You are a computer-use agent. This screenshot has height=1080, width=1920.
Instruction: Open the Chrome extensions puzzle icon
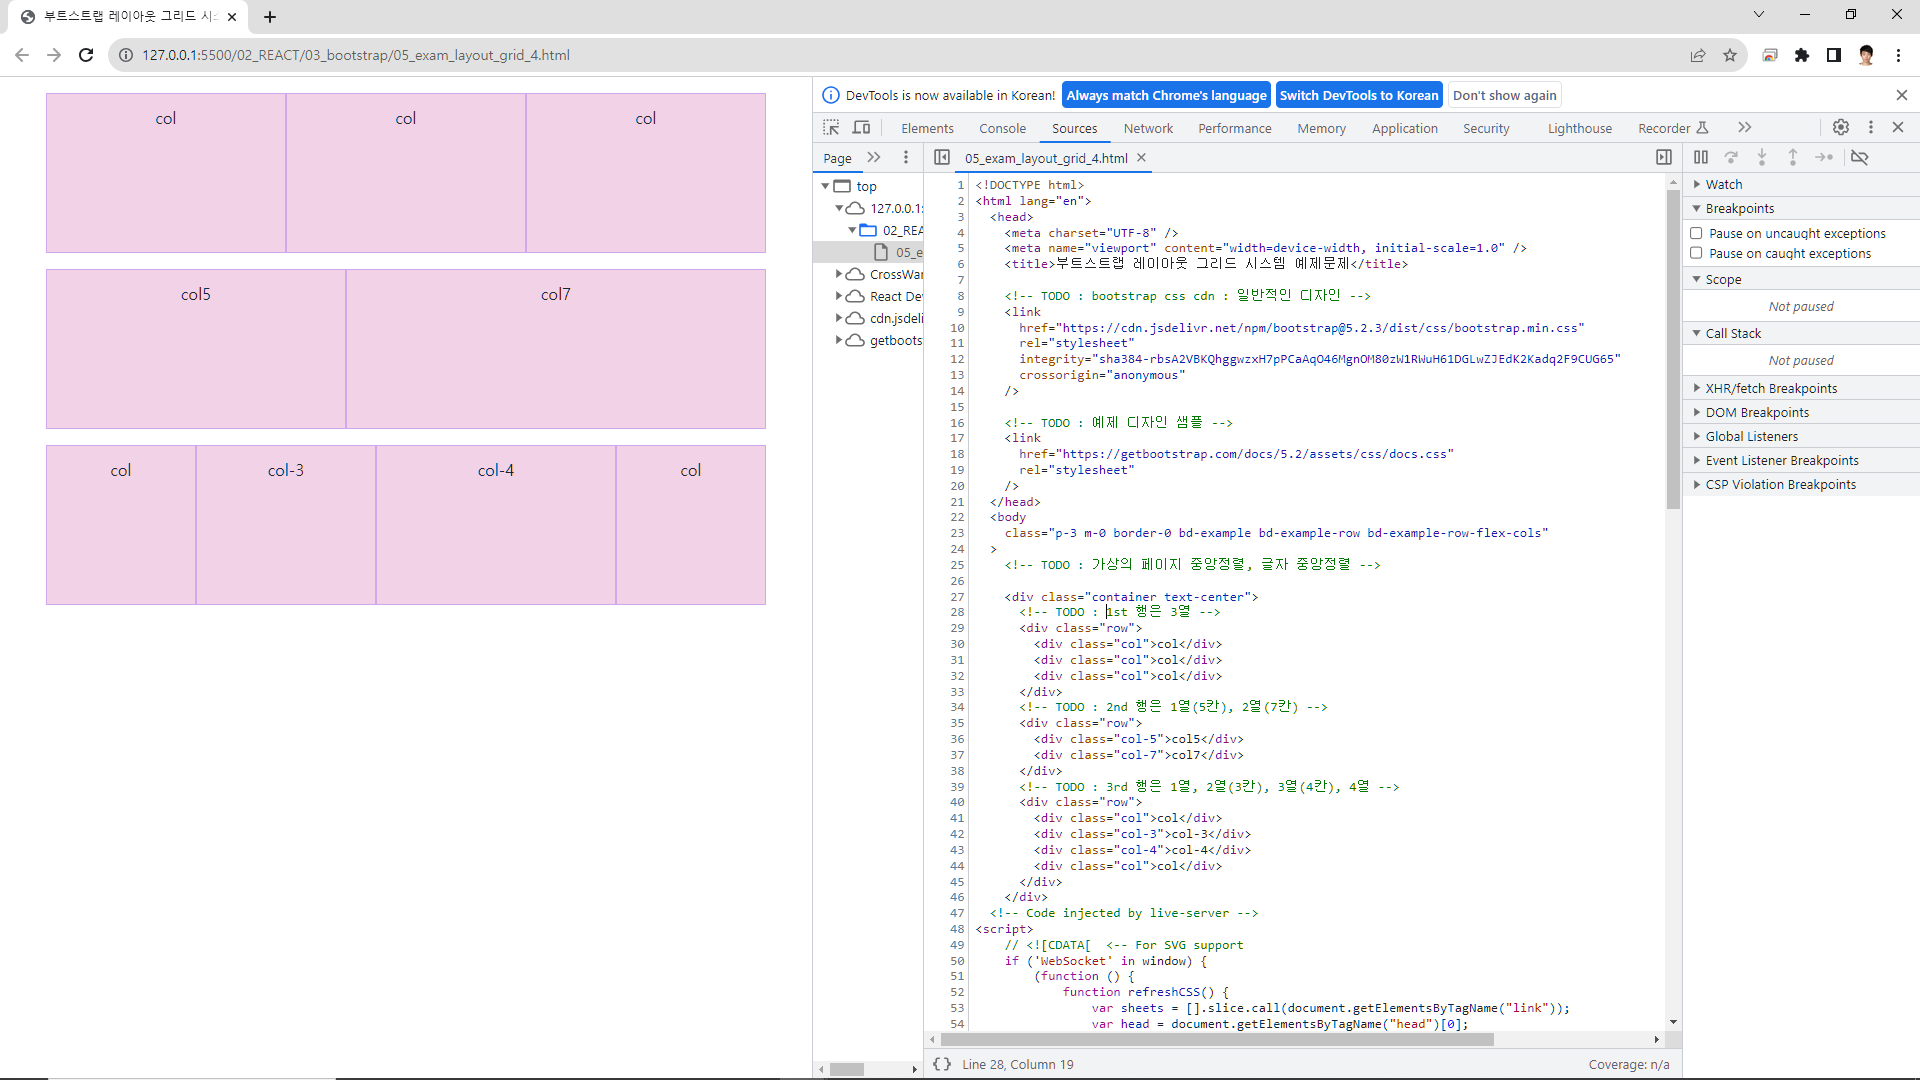click(1802, 55)
